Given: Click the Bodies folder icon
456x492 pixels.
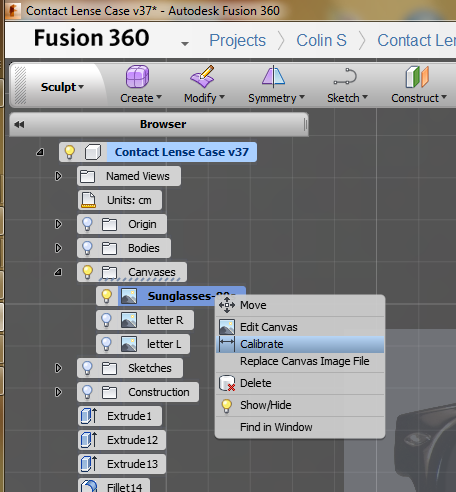Looking at the screenshot, I should (x=109, y=248).
